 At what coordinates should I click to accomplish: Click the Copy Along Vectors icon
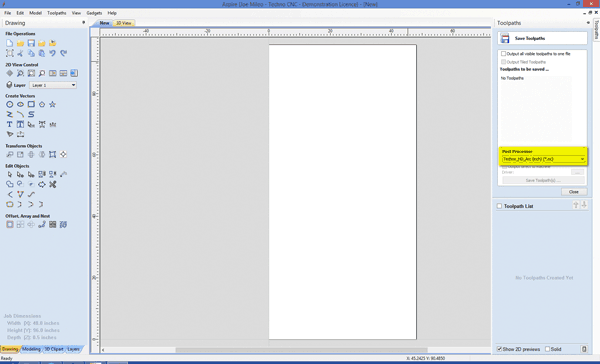pyautogui.click(x=42, y=225)
